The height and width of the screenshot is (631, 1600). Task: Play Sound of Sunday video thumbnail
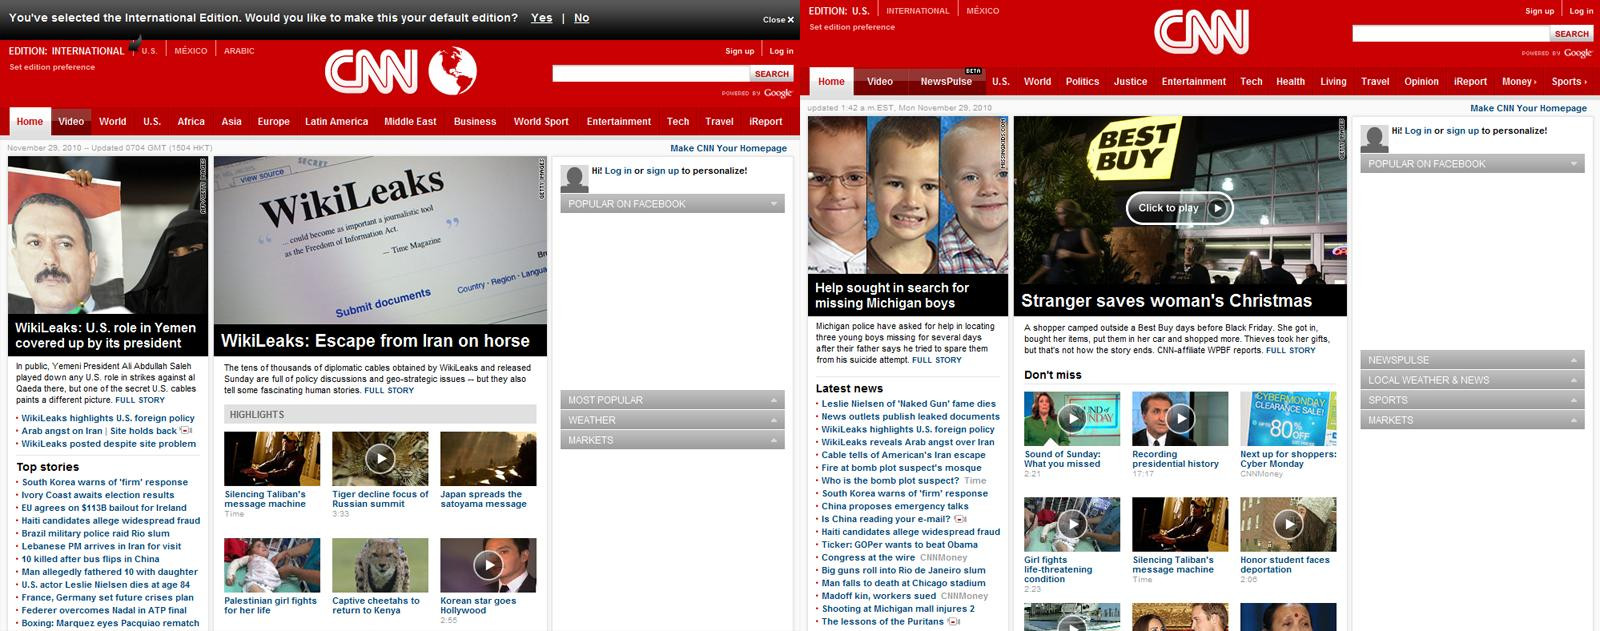(x=1072, y=418)
